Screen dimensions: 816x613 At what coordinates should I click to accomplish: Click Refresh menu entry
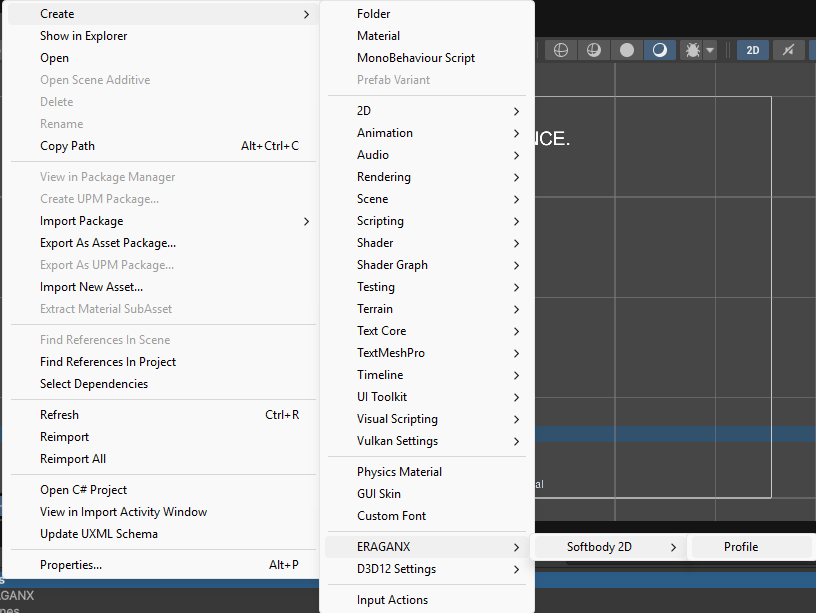163,415
